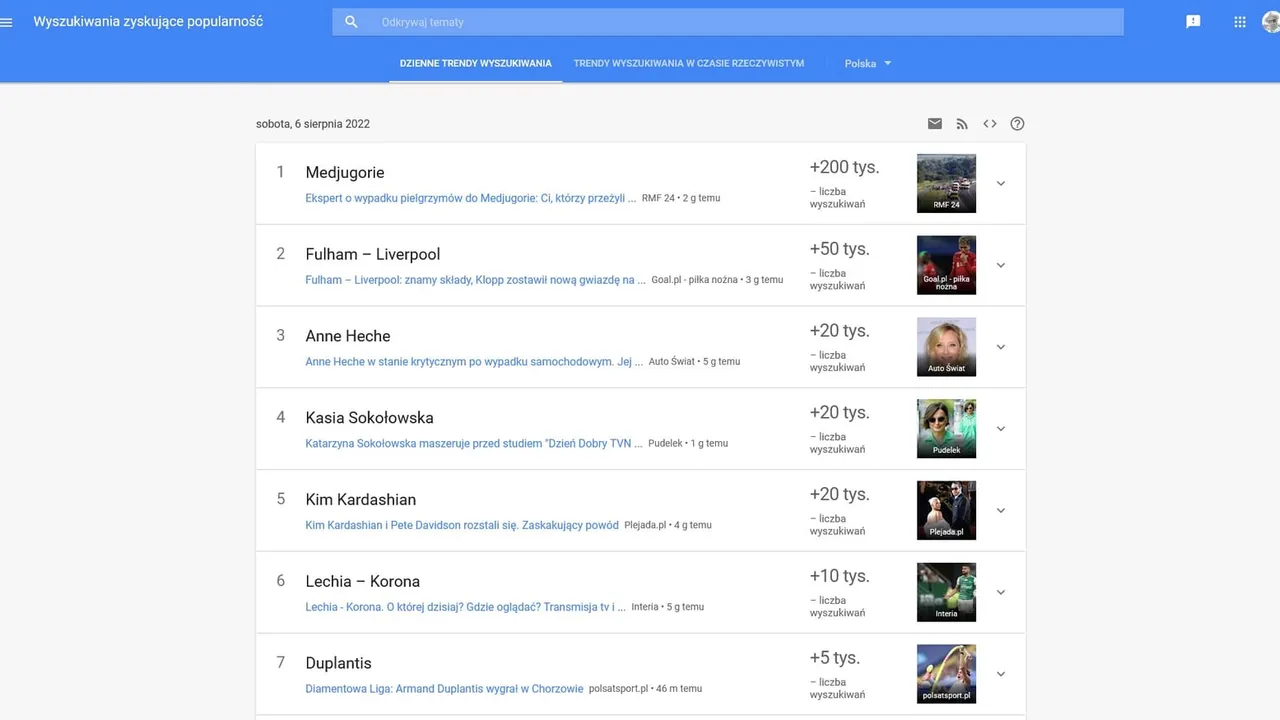Viewport: 1280px width, 720px height.
Task: Select the Medjugorie trend title
Action: coord(345,173)
